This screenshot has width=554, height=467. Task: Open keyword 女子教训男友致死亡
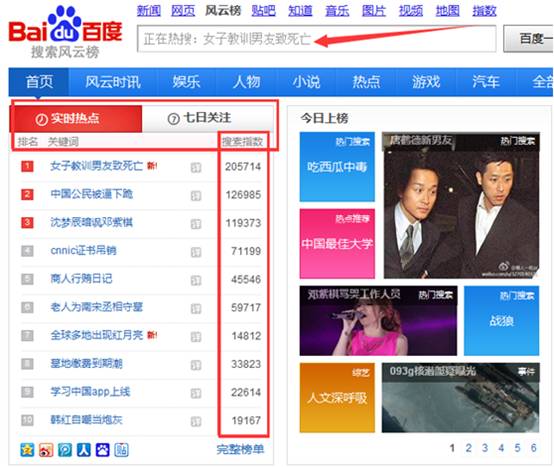[97, 166]
